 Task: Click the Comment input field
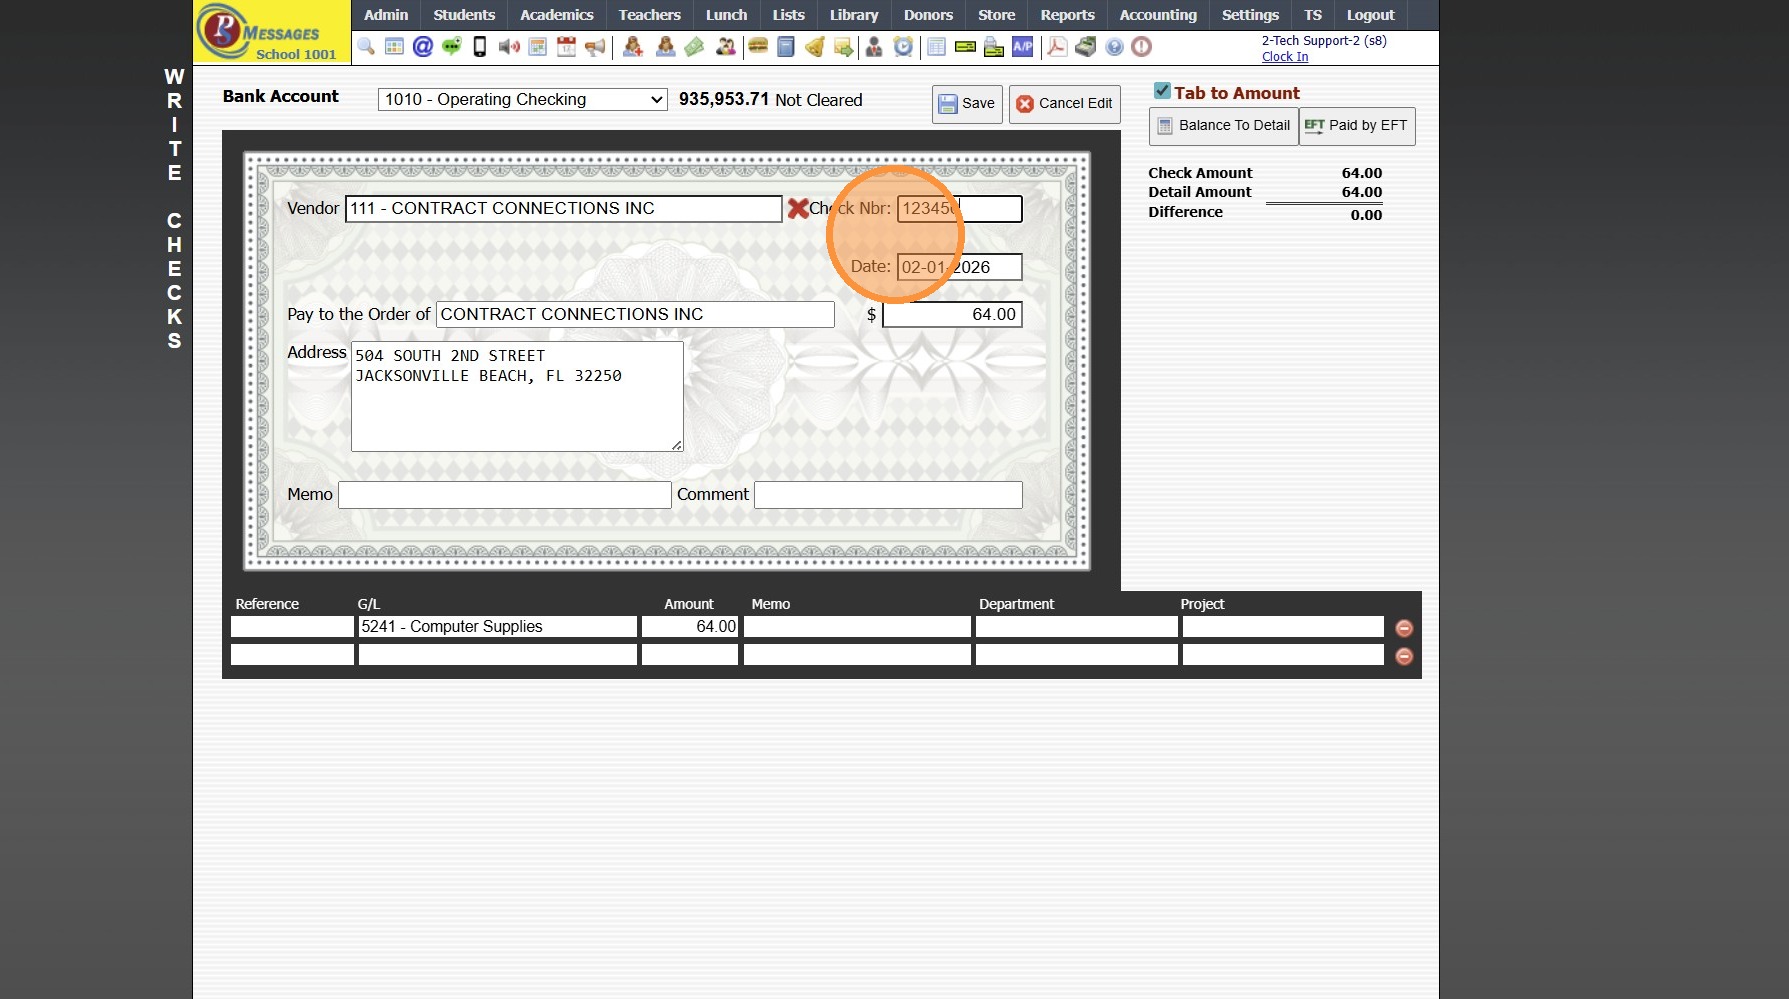[888, 495]
